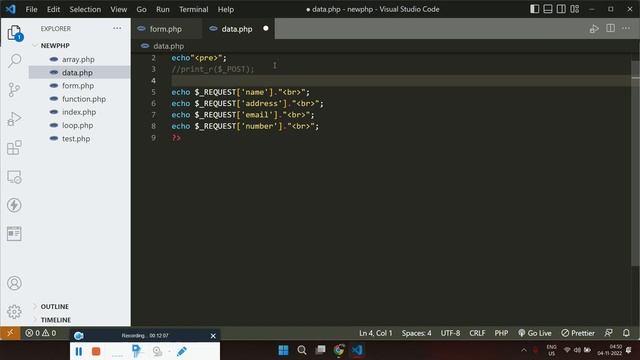The image size is (640, 360).
Task: Open the Explorer view icon
Action: click(x=14, y=32)
